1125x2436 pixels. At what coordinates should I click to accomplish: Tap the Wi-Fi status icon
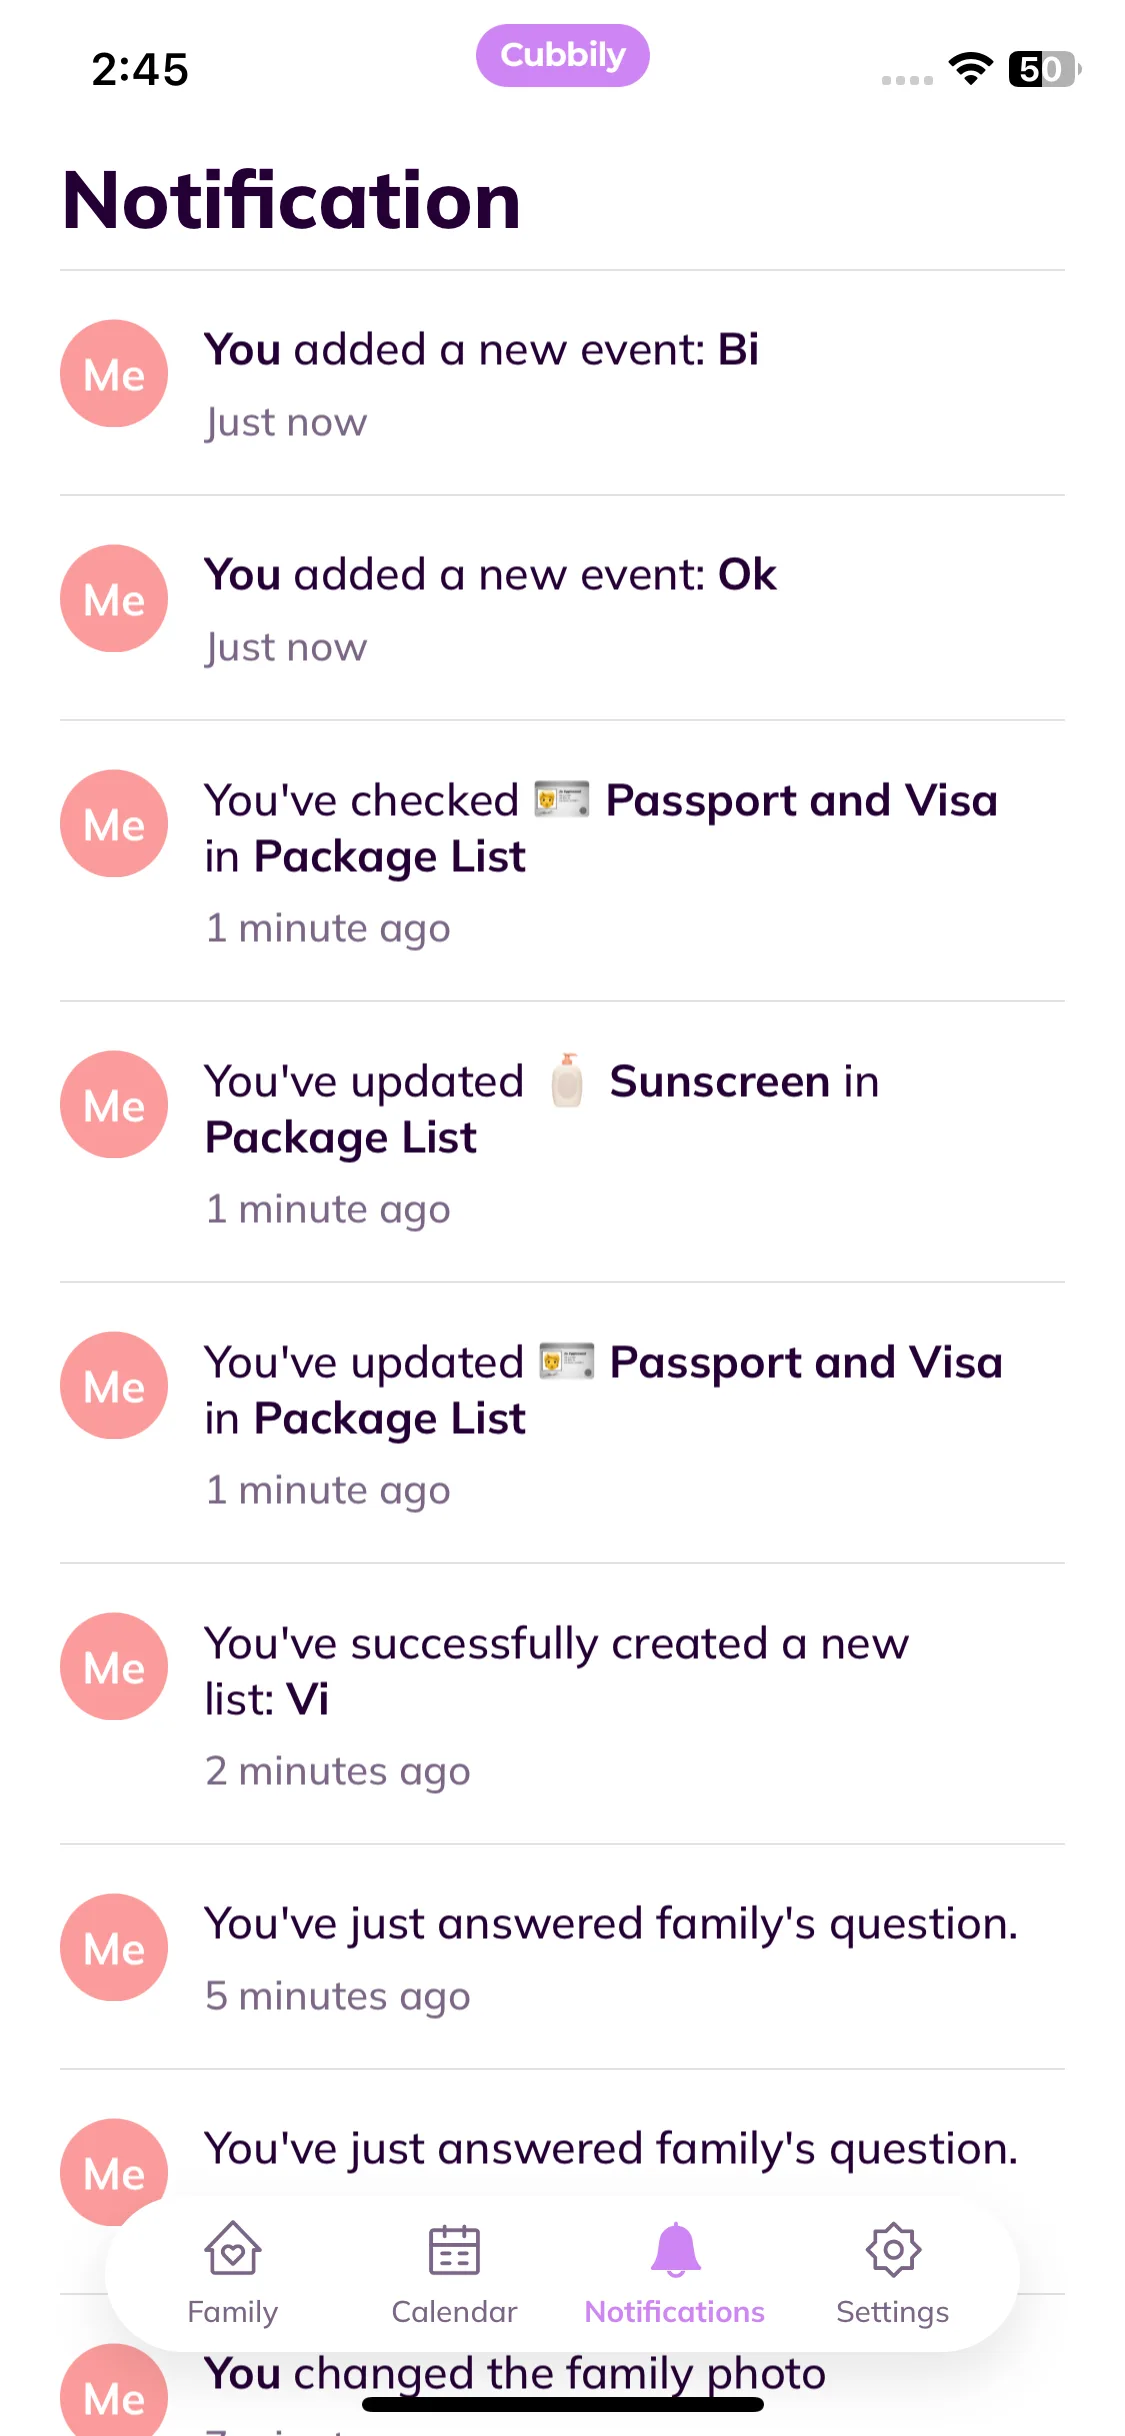click(x=970, y=69)
